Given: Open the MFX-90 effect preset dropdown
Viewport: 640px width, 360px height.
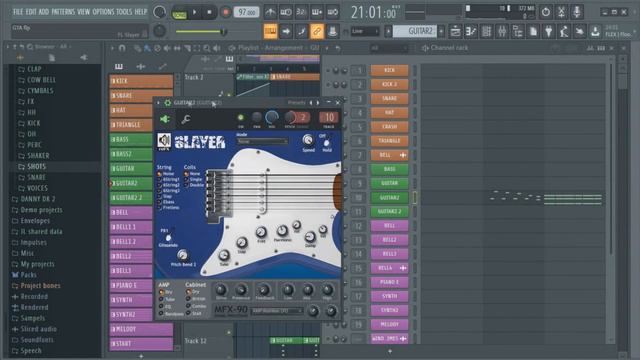Looking at the screenshot, I should [x=277, y=311].
